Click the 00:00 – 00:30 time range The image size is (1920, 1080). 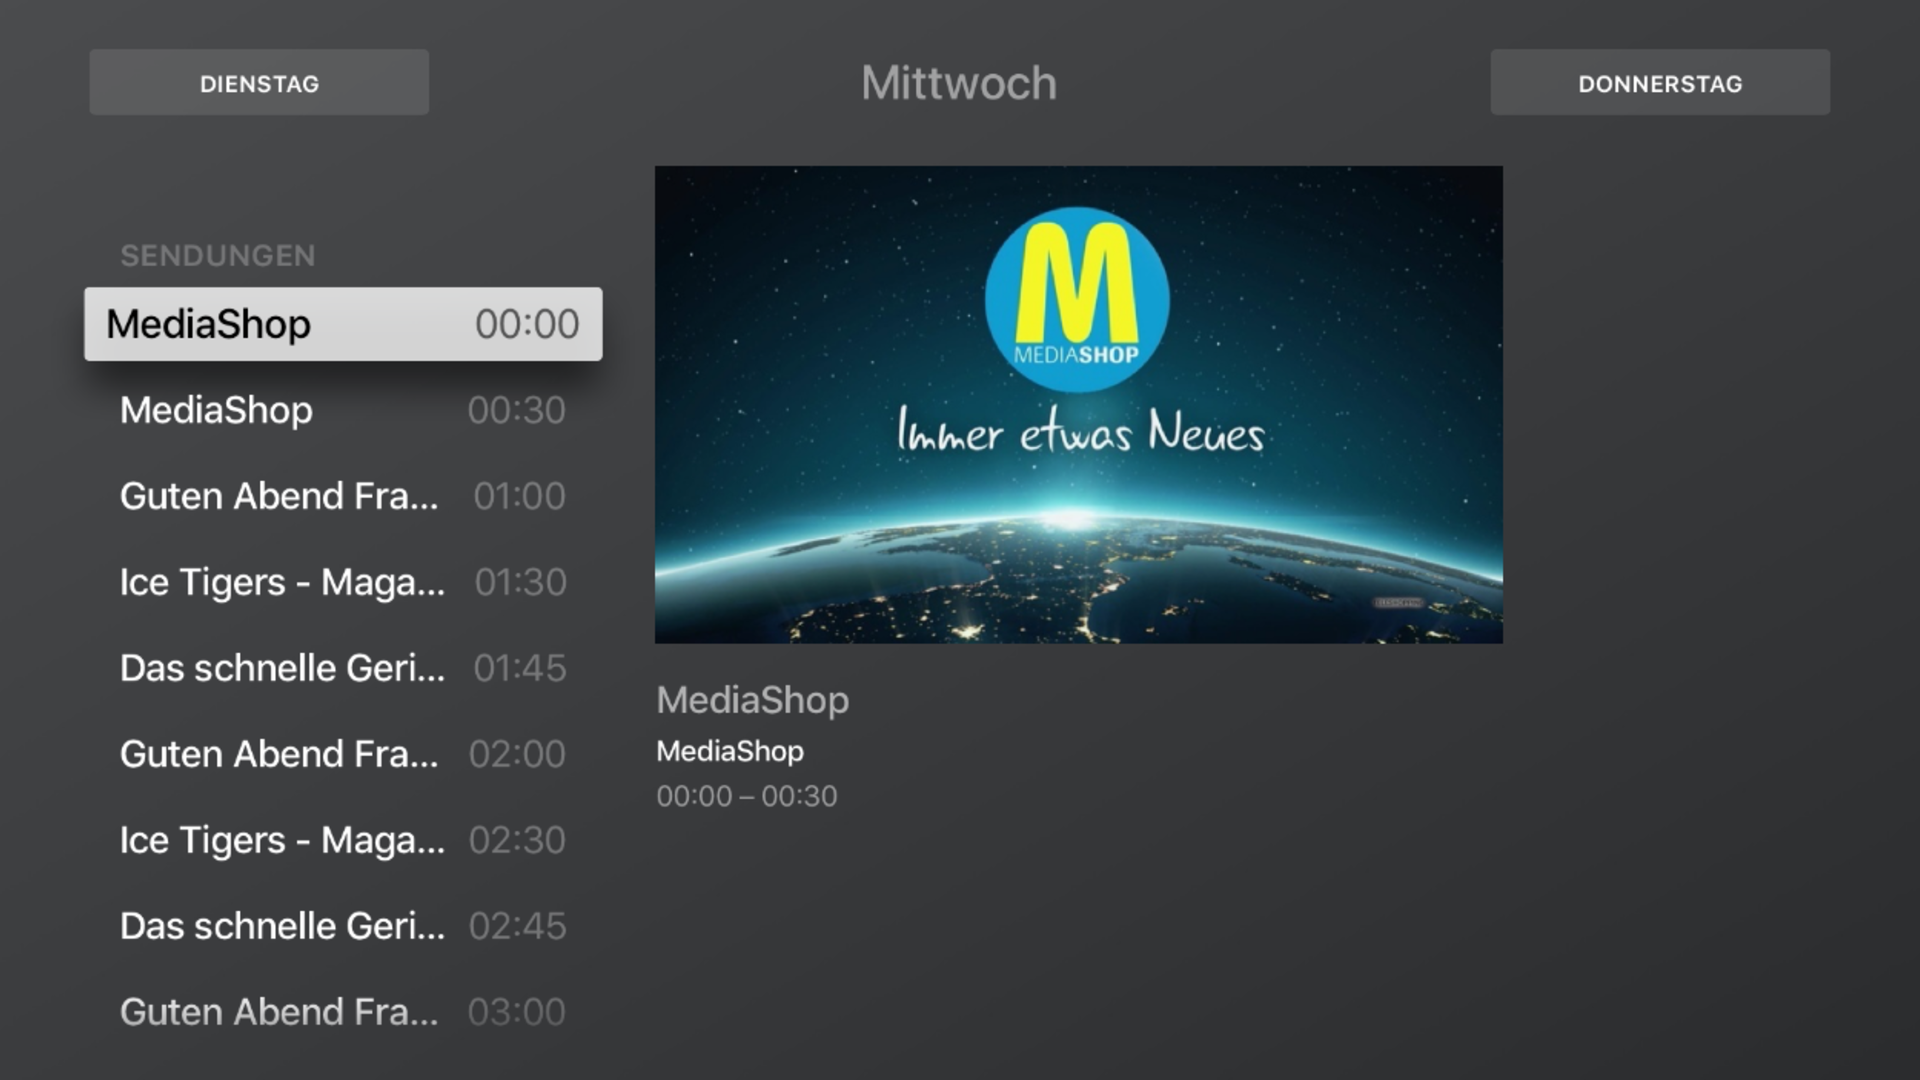click(747, 796)
